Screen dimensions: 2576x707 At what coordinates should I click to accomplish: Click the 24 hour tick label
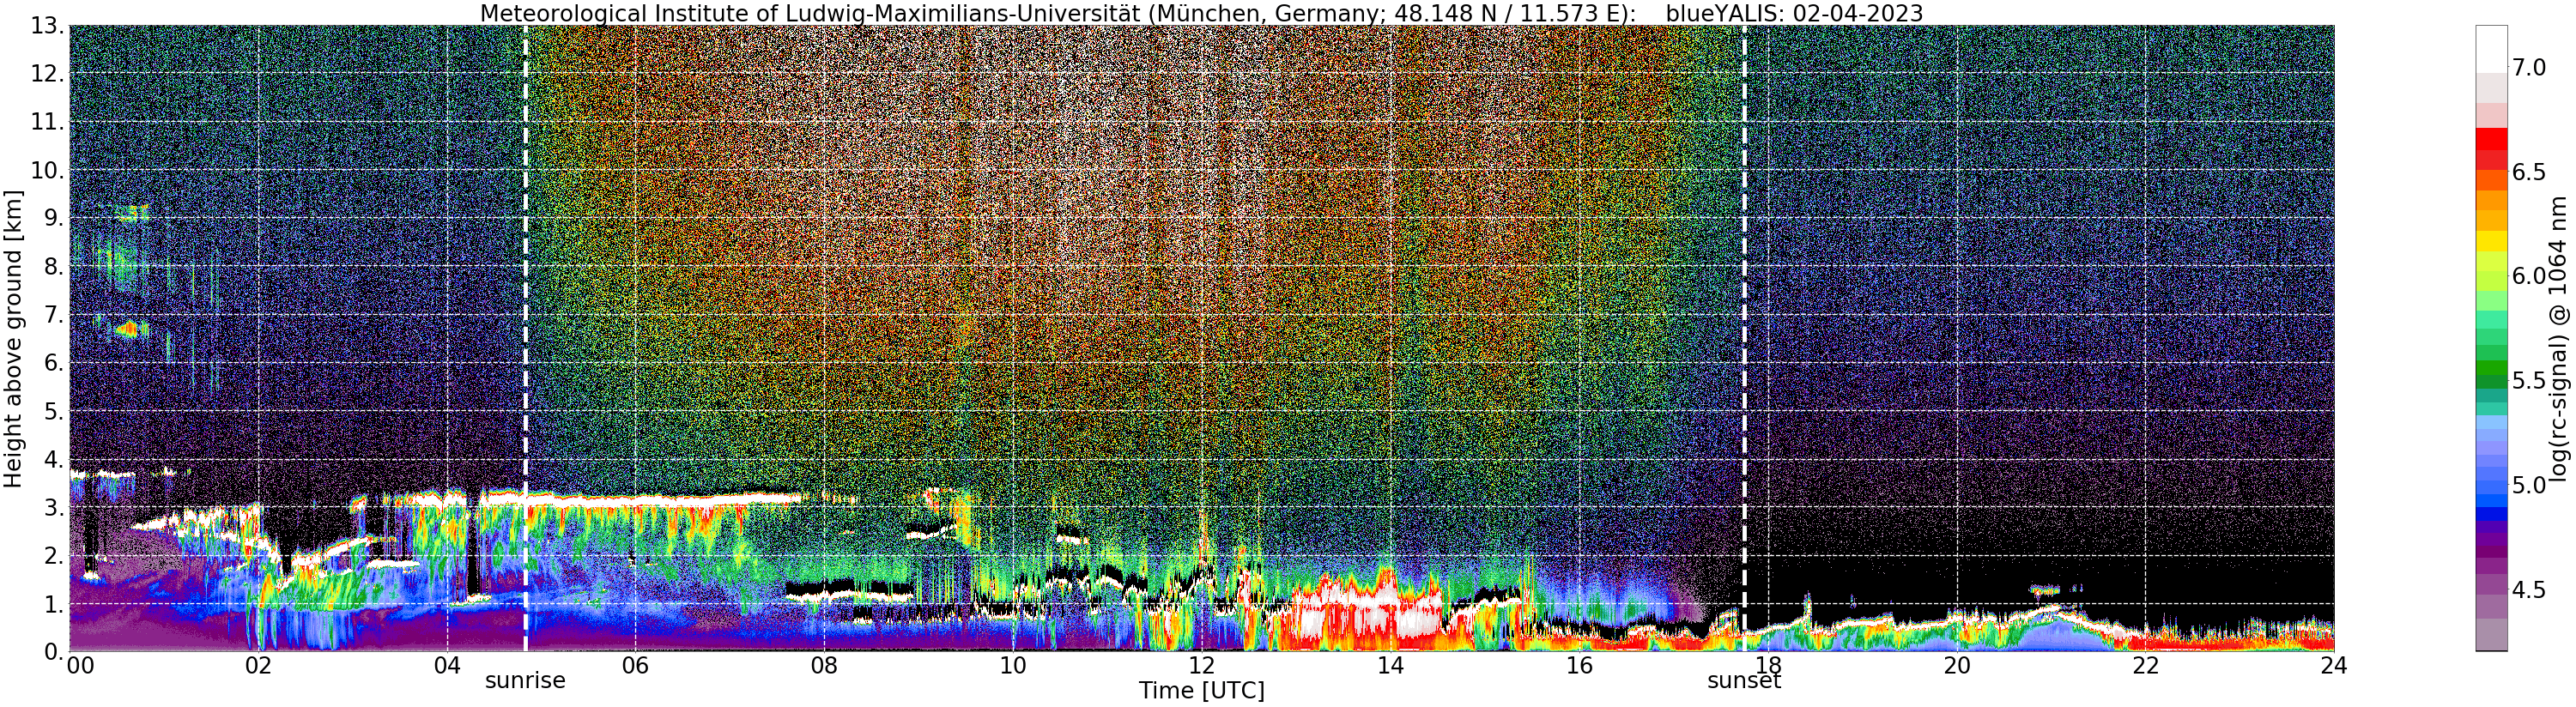pyautogui.click(x=2333, y=665)
